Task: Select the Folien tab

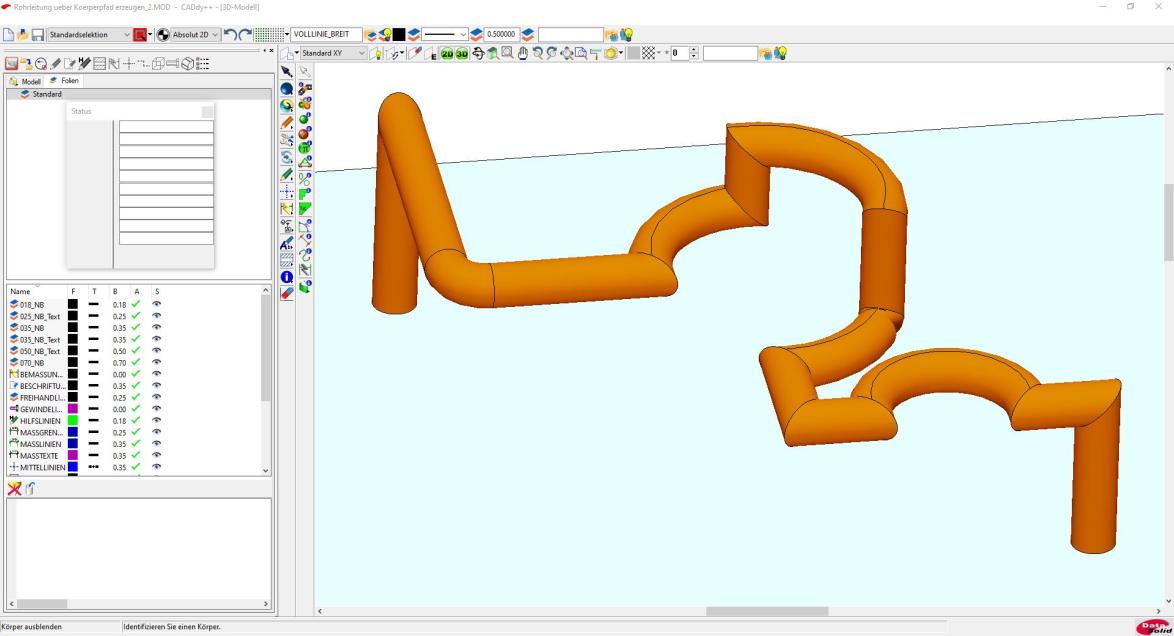Action: coord(65,80)
